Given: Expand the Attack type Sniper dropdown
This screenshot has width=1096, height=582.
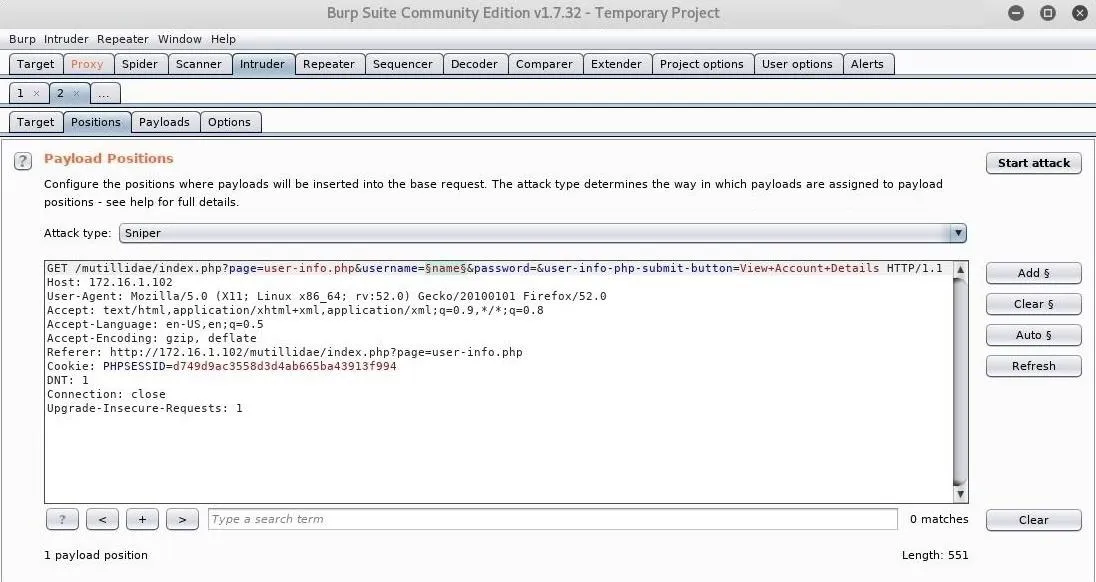Looking at the screenshot, I should pos(958,233).
